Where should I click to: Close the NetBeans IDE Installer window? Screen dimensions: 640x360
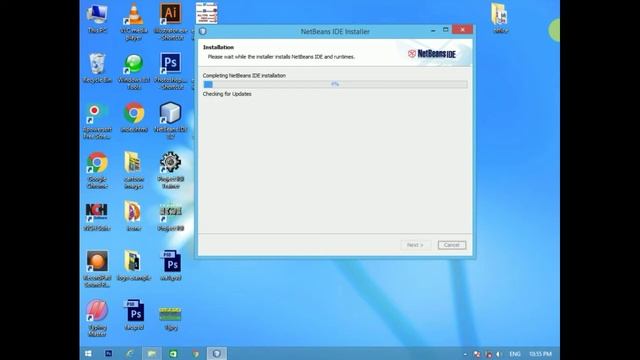coord(462,29)
